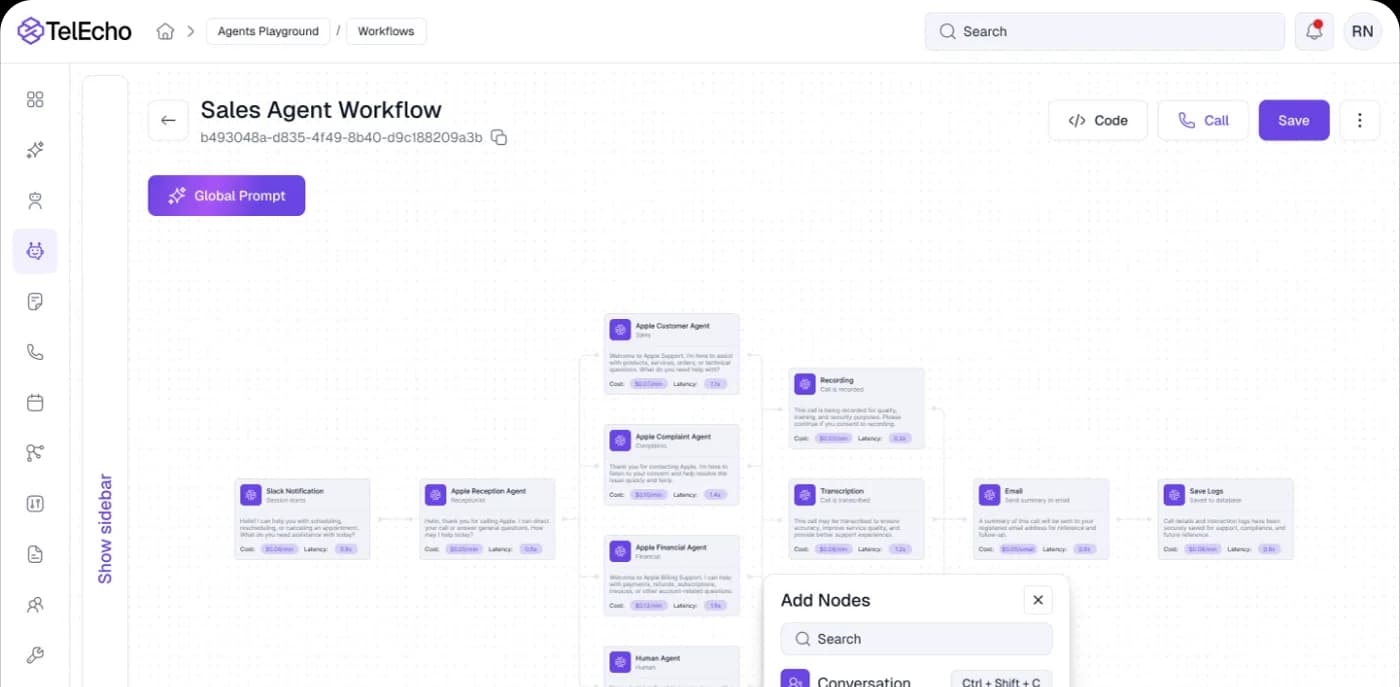Focus the Add Nodes search field
Screen dimensions: 1400x687
(917, 639)
